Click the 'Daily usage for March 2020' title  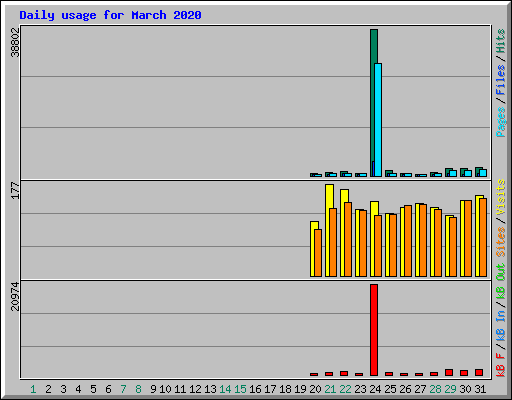click(x=110, y=15)
